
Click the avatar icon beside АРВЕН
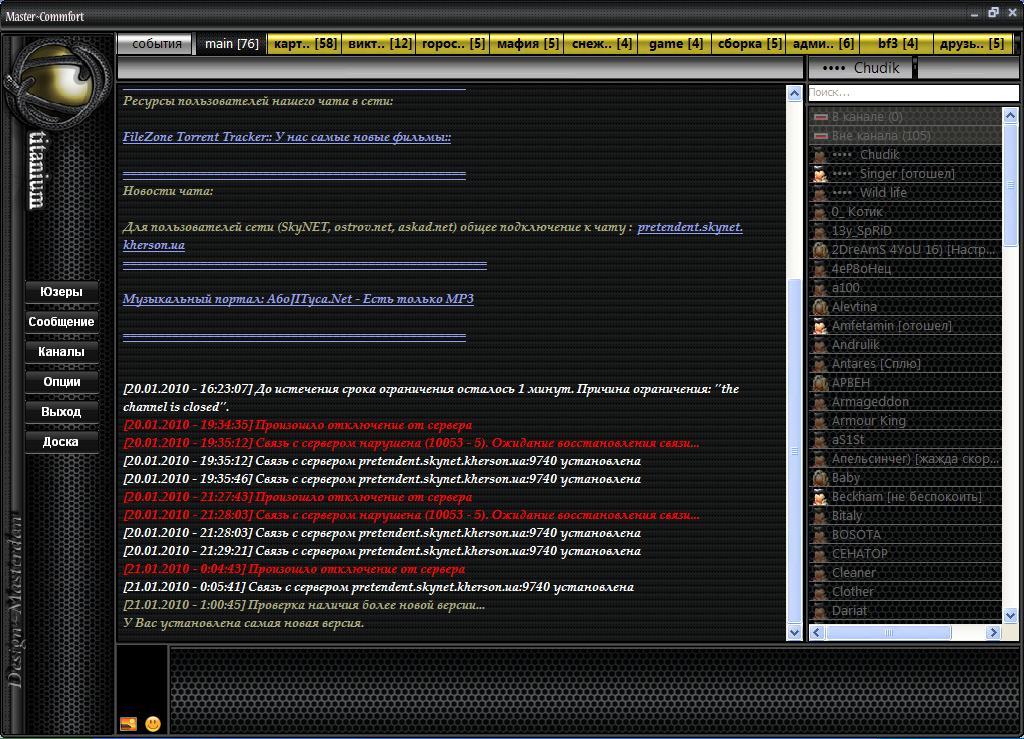[819, 383]
